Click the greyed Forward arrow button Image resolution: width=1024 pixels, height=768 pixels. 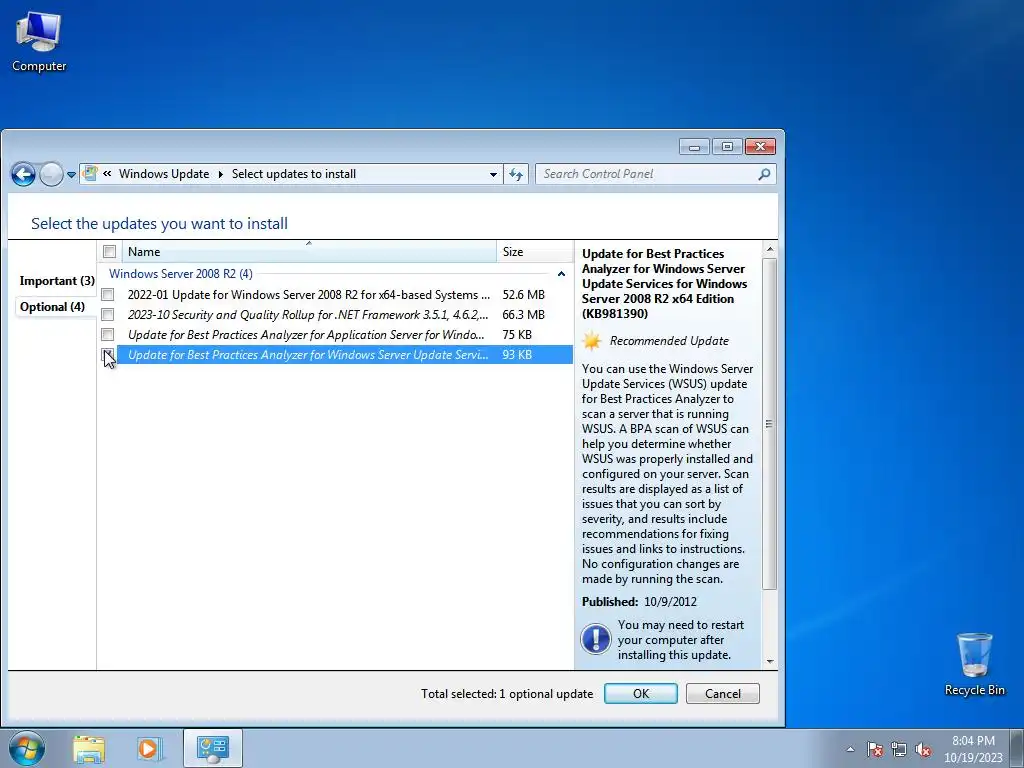coord(51,174)
